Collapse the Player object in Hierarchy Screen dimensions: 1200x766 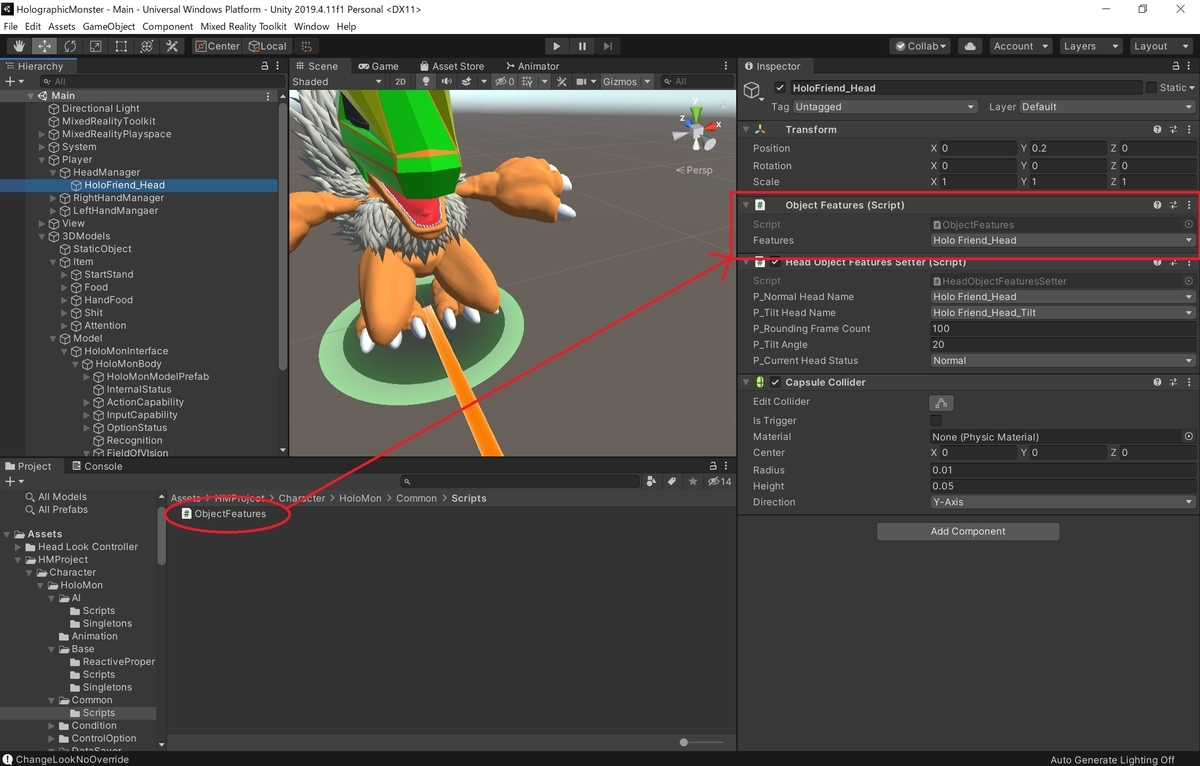(x=42, y=160)
